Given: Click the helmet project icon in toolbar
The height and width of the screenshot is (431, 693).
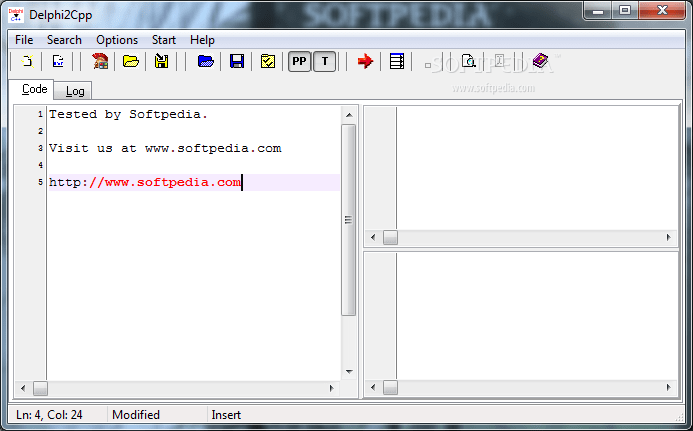Looking at the screenshot, I should point(100,61).
